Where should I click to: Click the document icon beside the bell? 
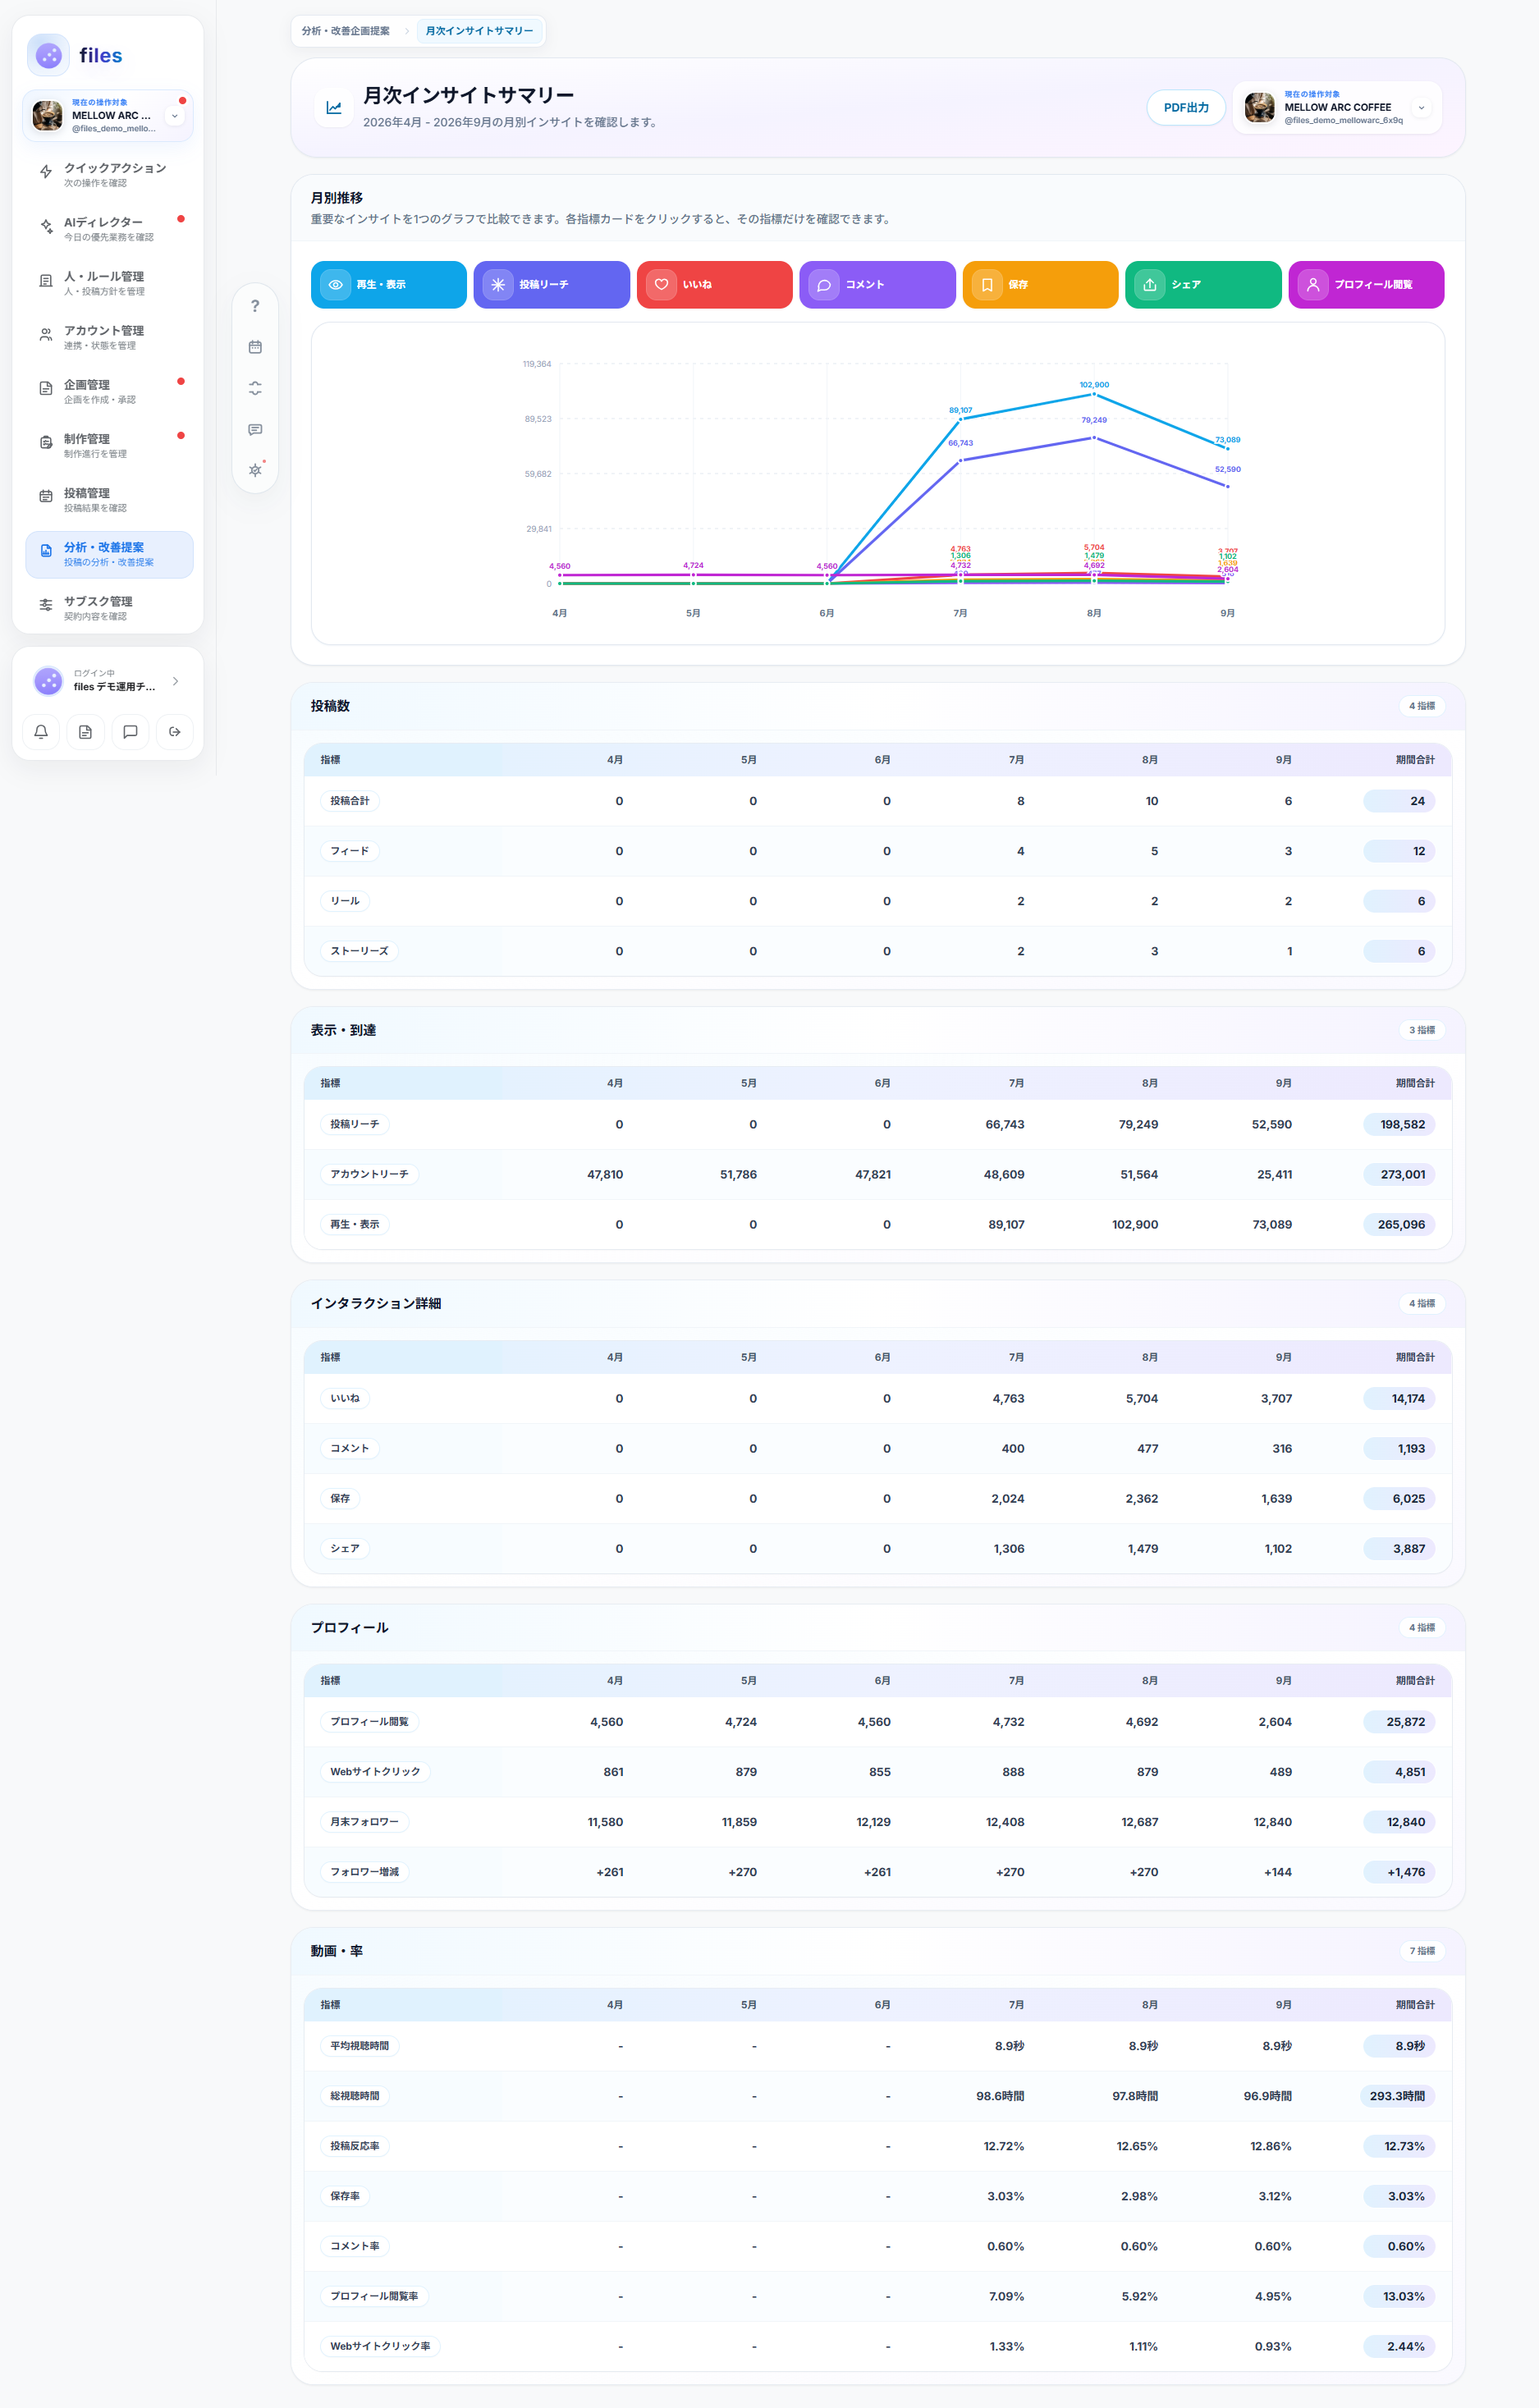tap(86, 732)
